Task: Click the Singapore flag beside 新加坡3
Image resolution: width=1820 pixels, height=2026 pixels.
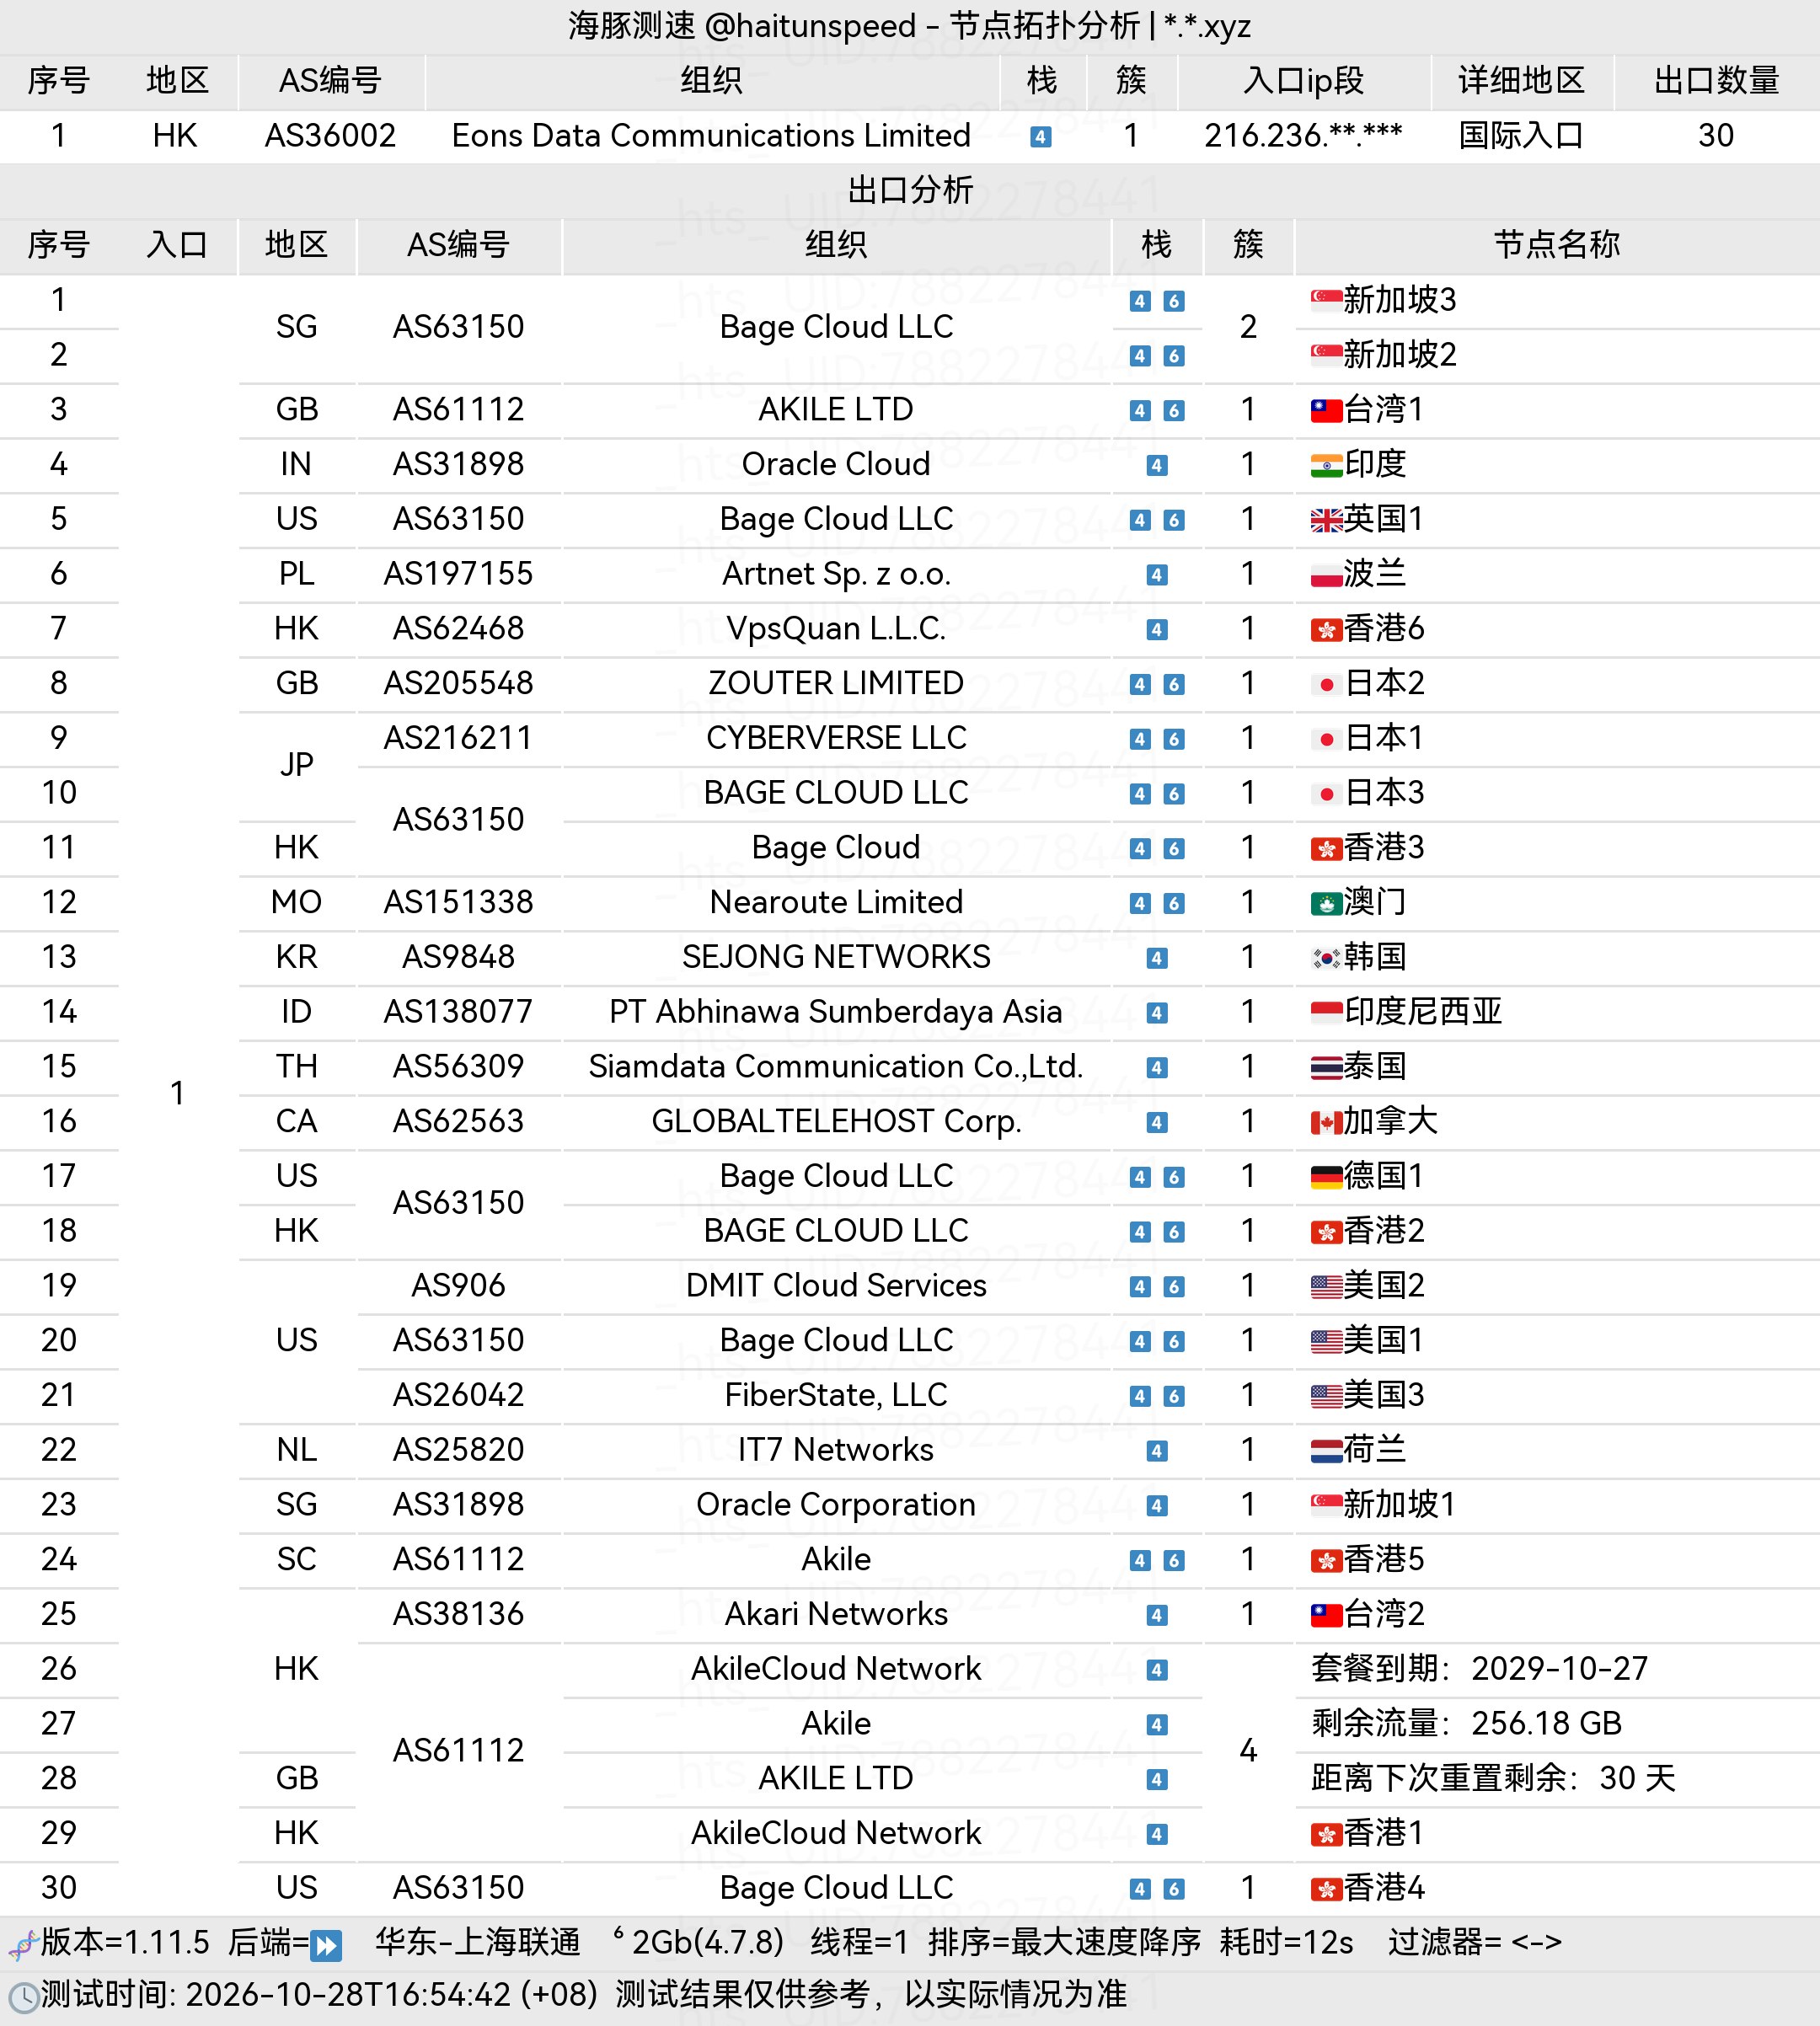Action: (1326, 300)
